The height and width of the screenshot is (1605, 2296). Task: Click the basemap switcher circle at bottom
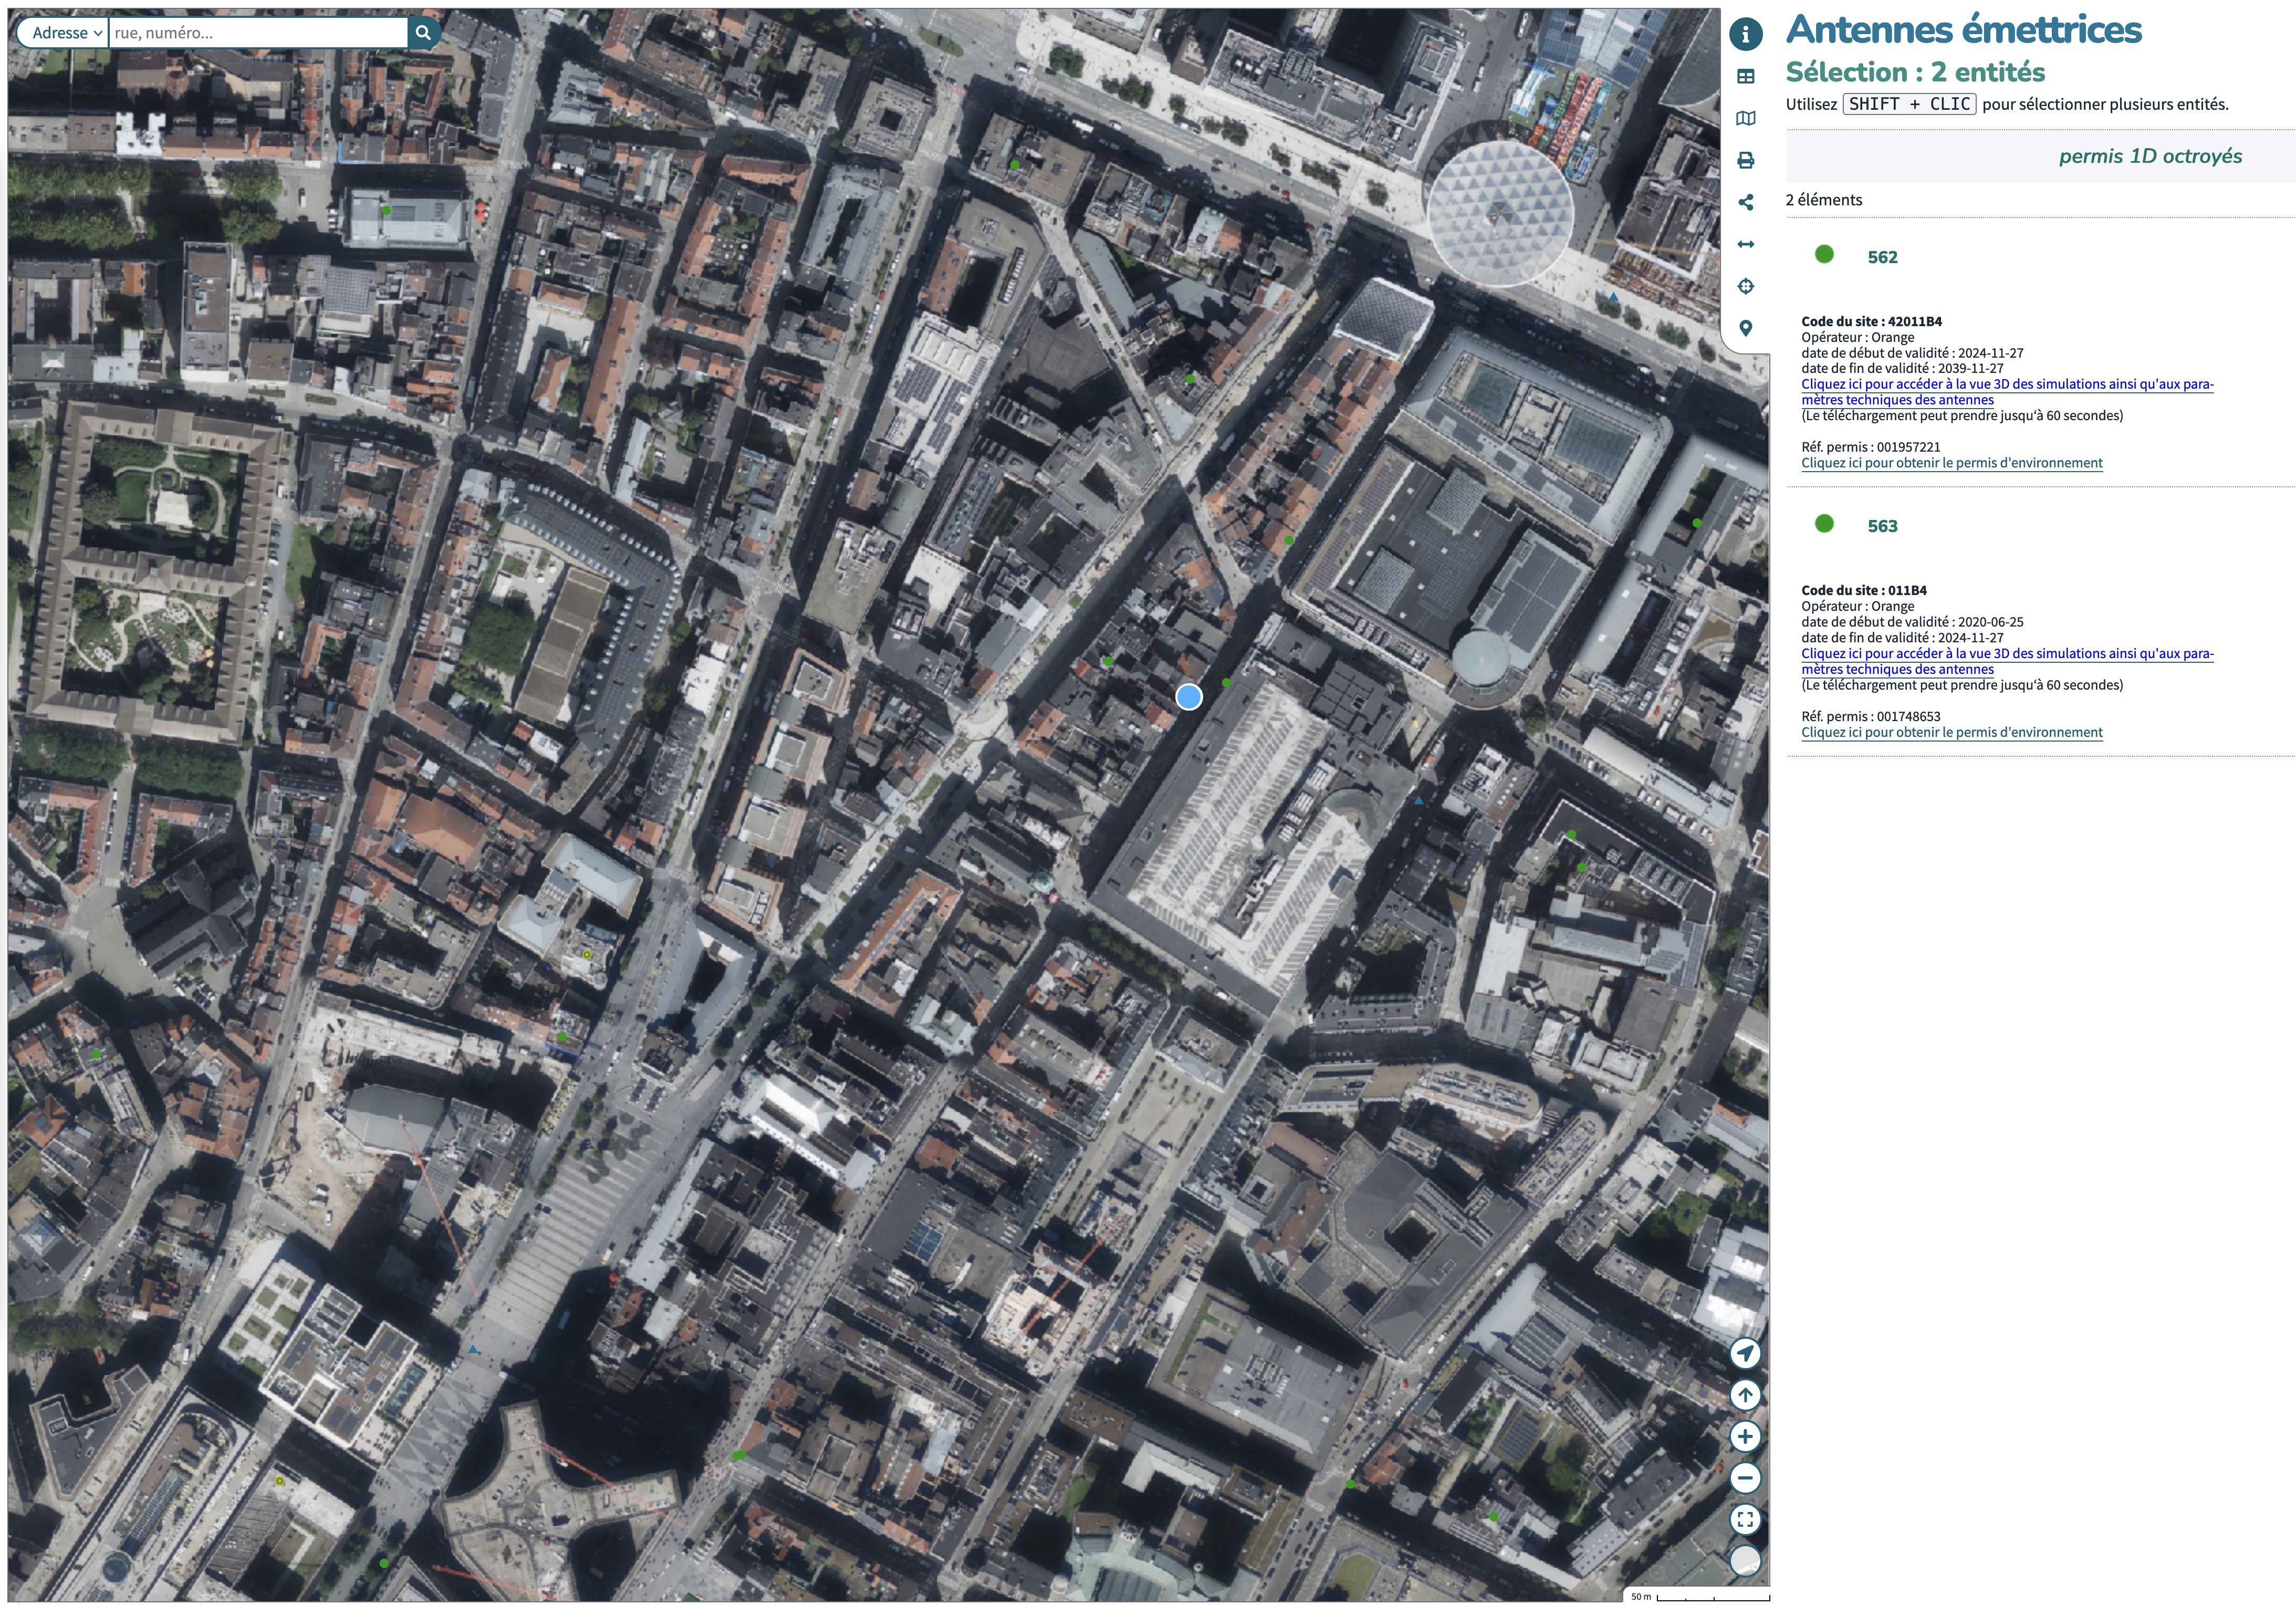tap(1745, 1561)
